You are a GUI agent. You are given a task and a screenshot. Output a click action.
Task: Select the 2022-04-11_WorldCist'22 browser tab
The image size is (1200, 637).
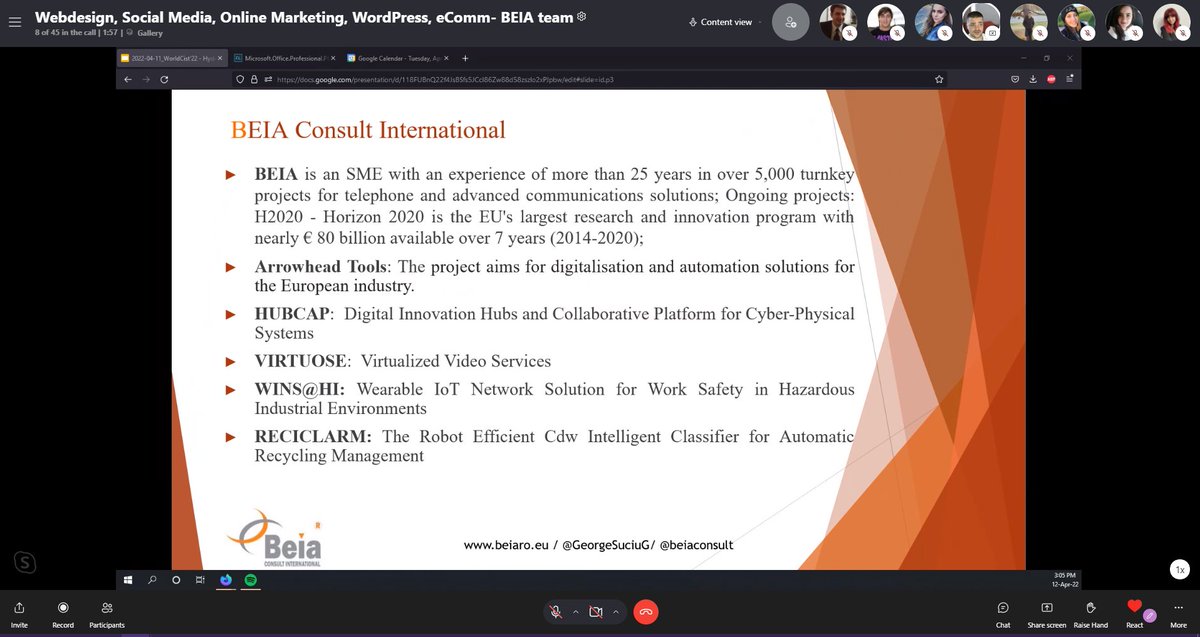(174, 58)
